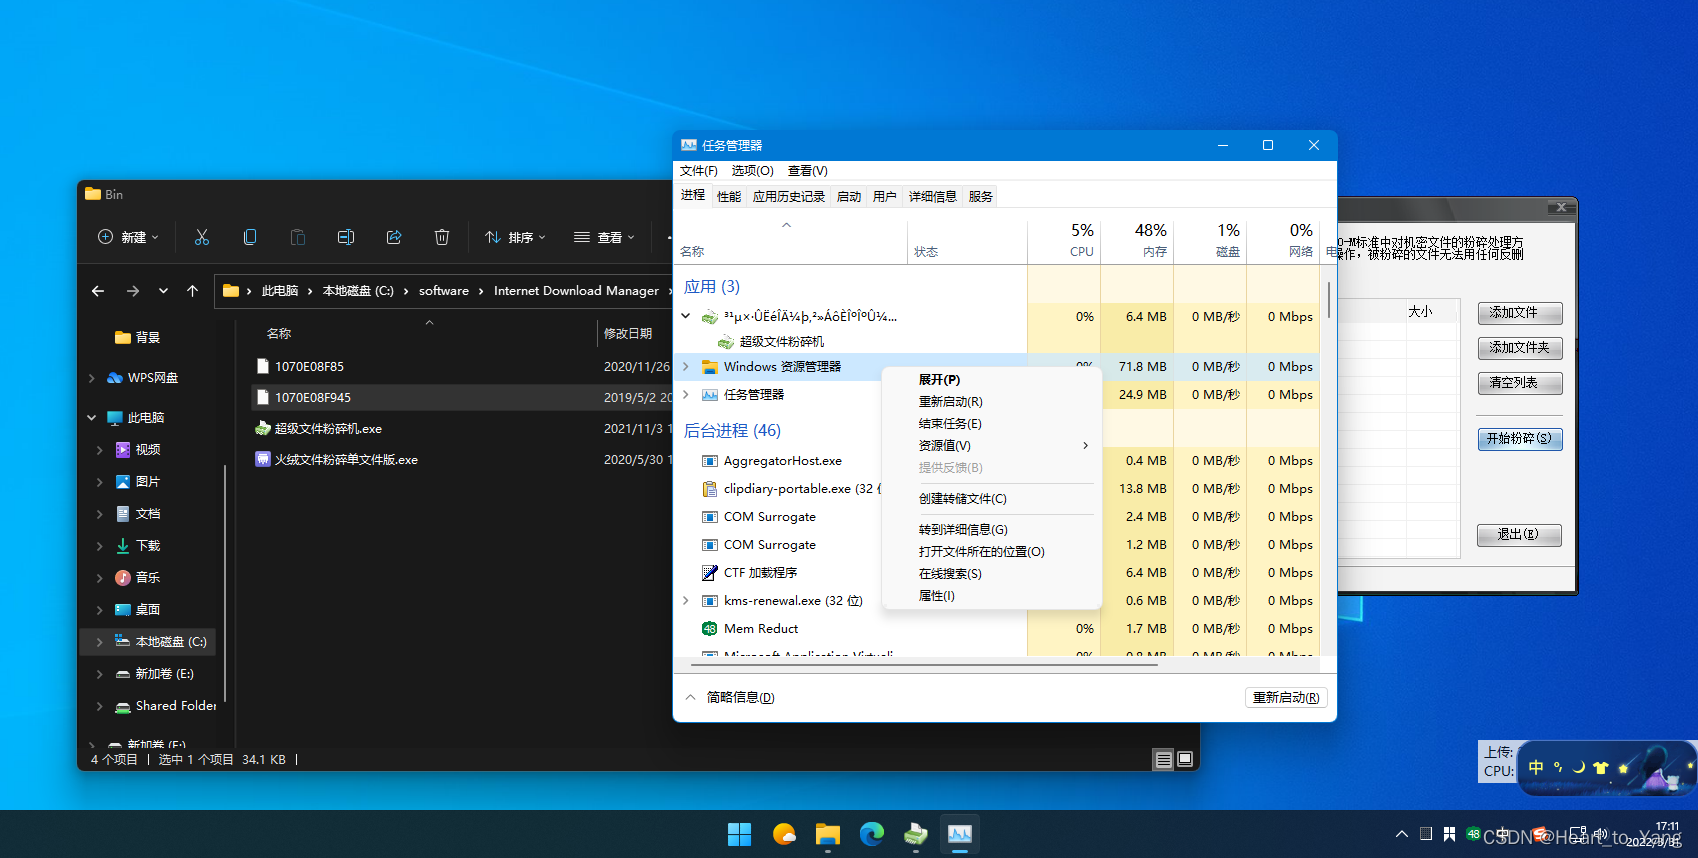The image size is (1698, 858).
Task: Switch to 应用历史记录 tab
Action: [x=789, y=197]
